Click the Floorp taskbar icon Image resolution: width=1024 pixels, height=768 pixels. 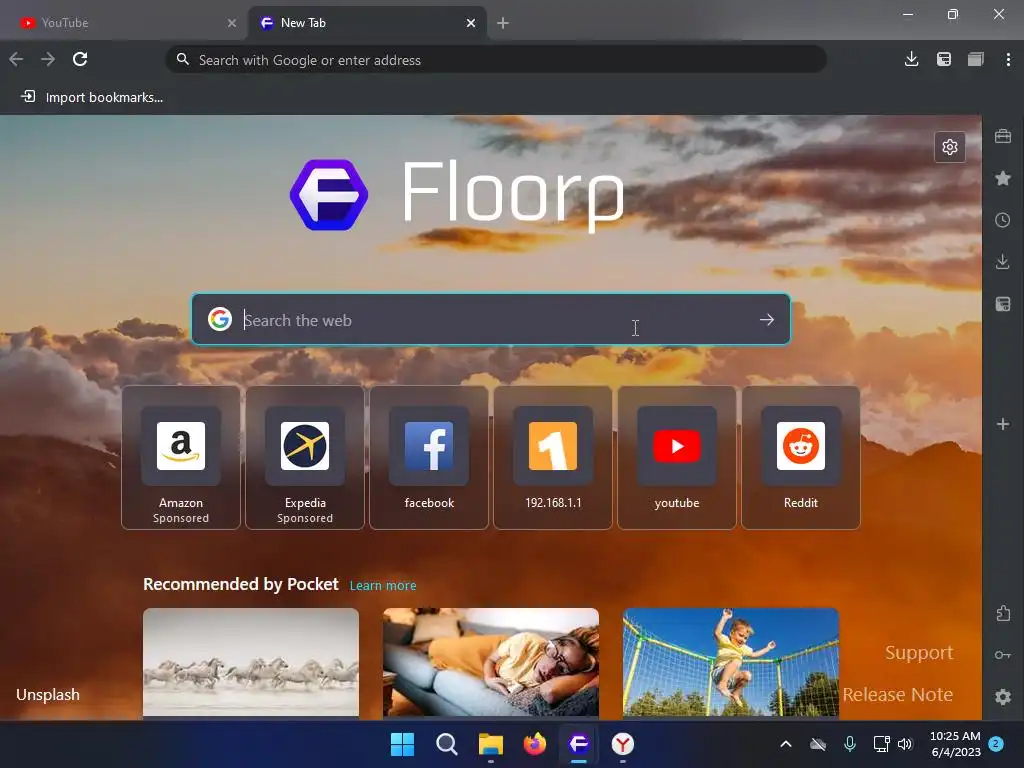pos(579,744)
